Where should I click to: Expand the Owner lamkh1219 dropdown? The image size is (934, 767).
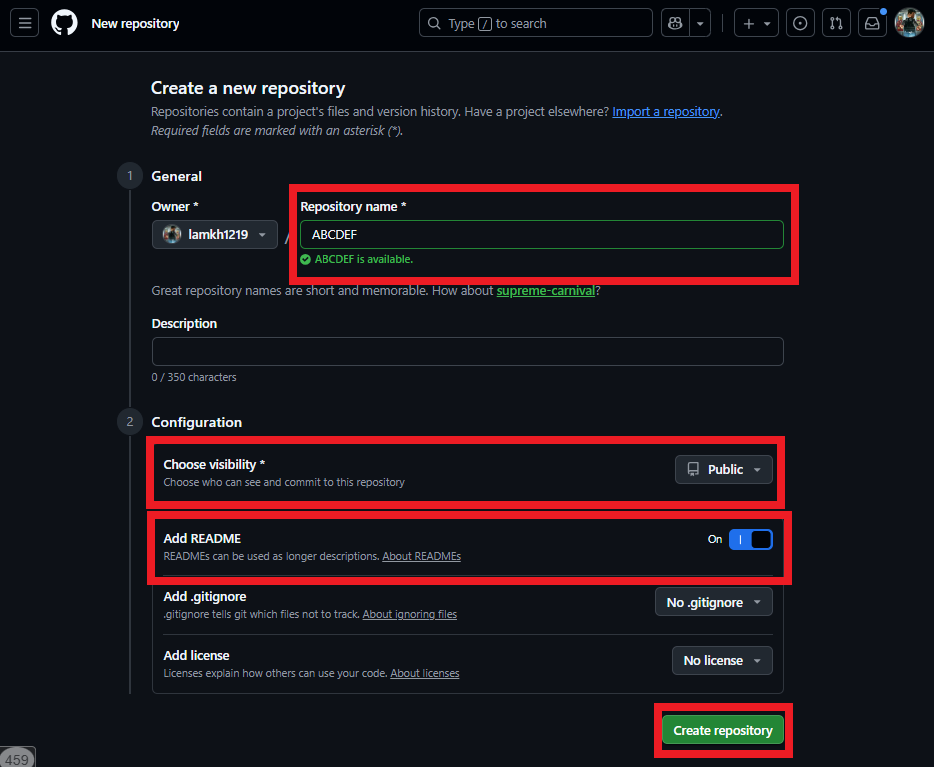[x=214, y=235]
